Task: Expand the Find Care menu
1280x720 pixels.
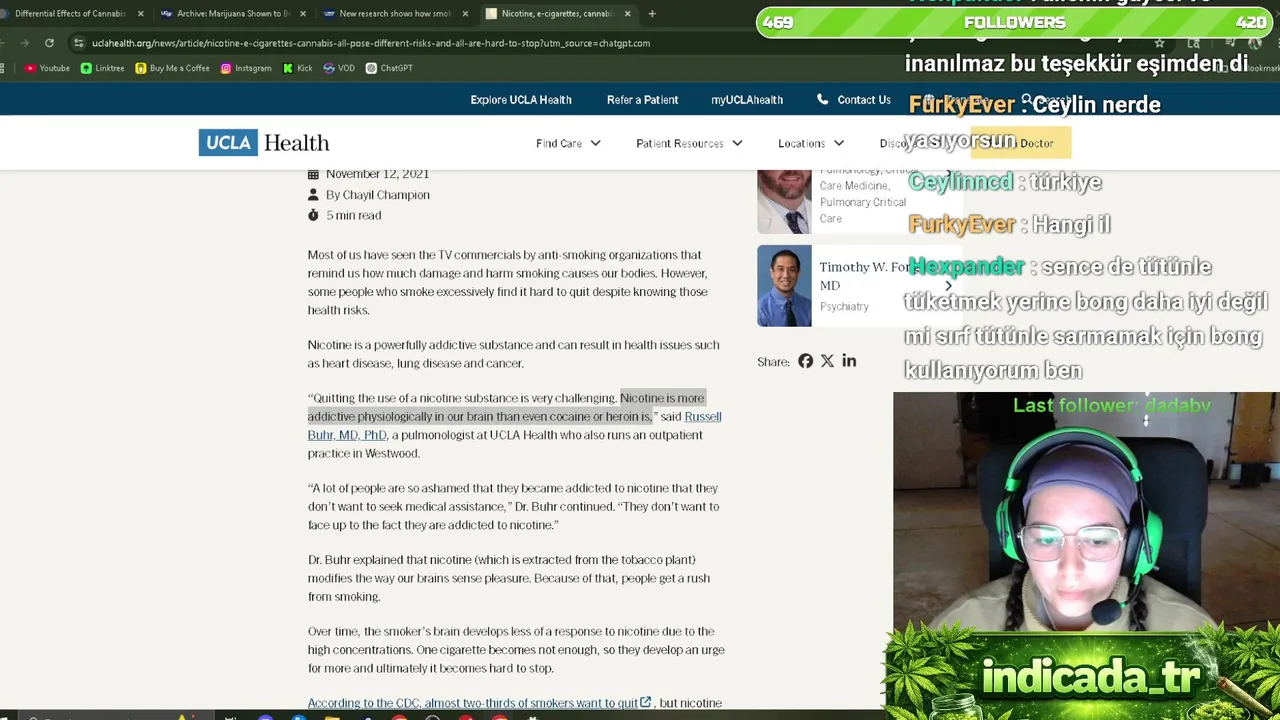Action: (568, 143)
